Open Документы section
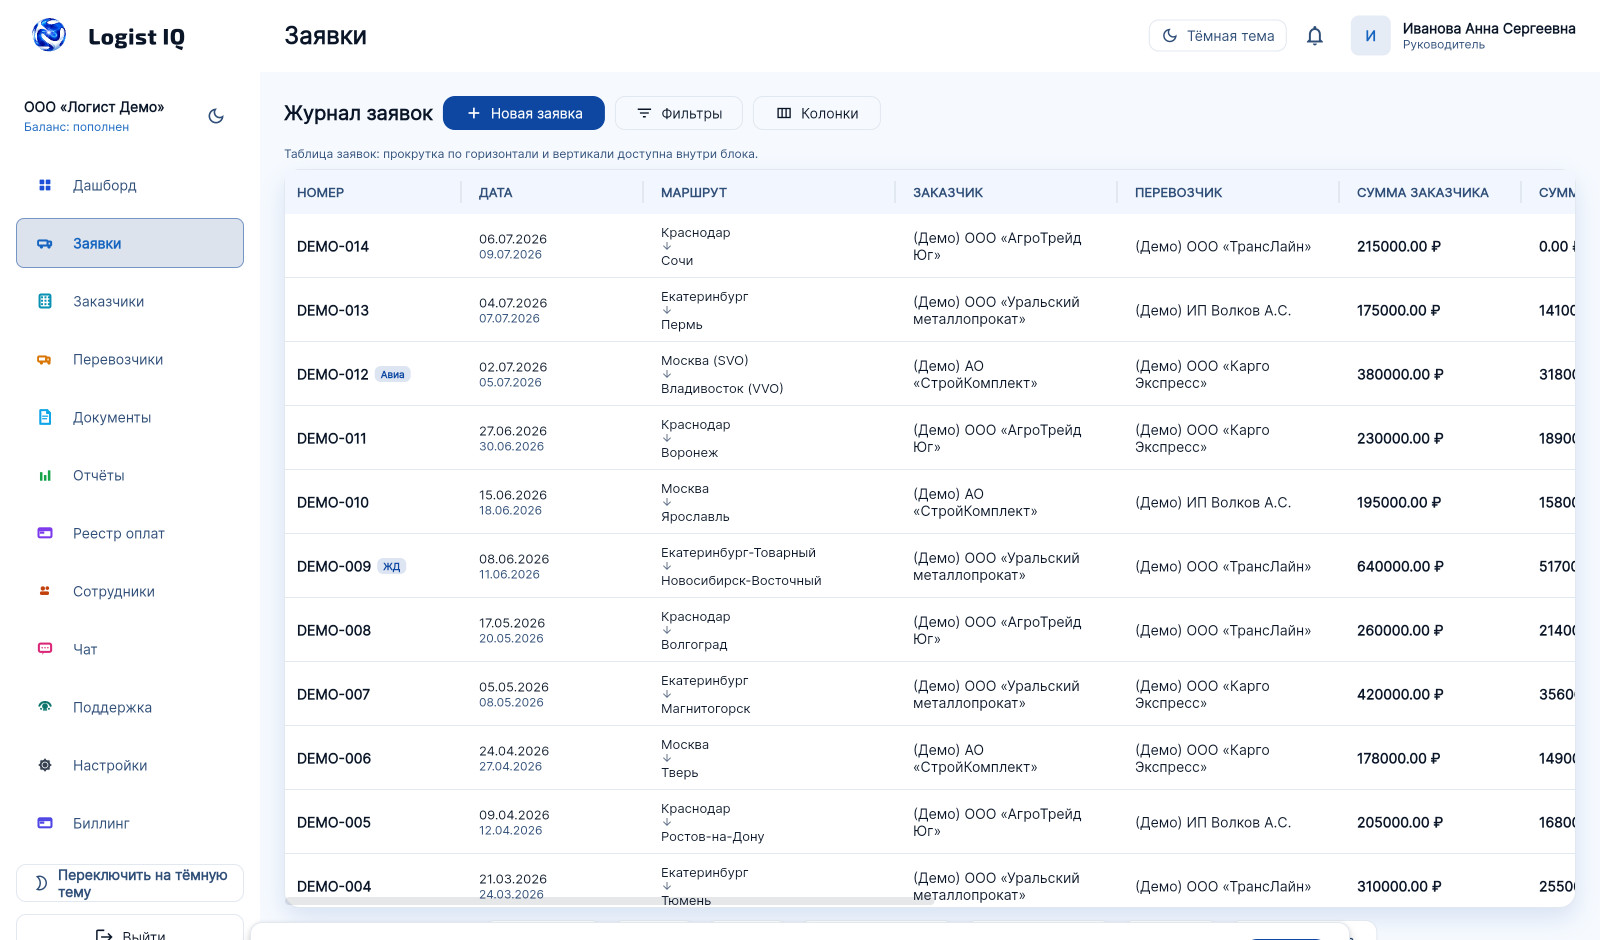Viewport: 1600px width, 940px height. click(130, 417)
